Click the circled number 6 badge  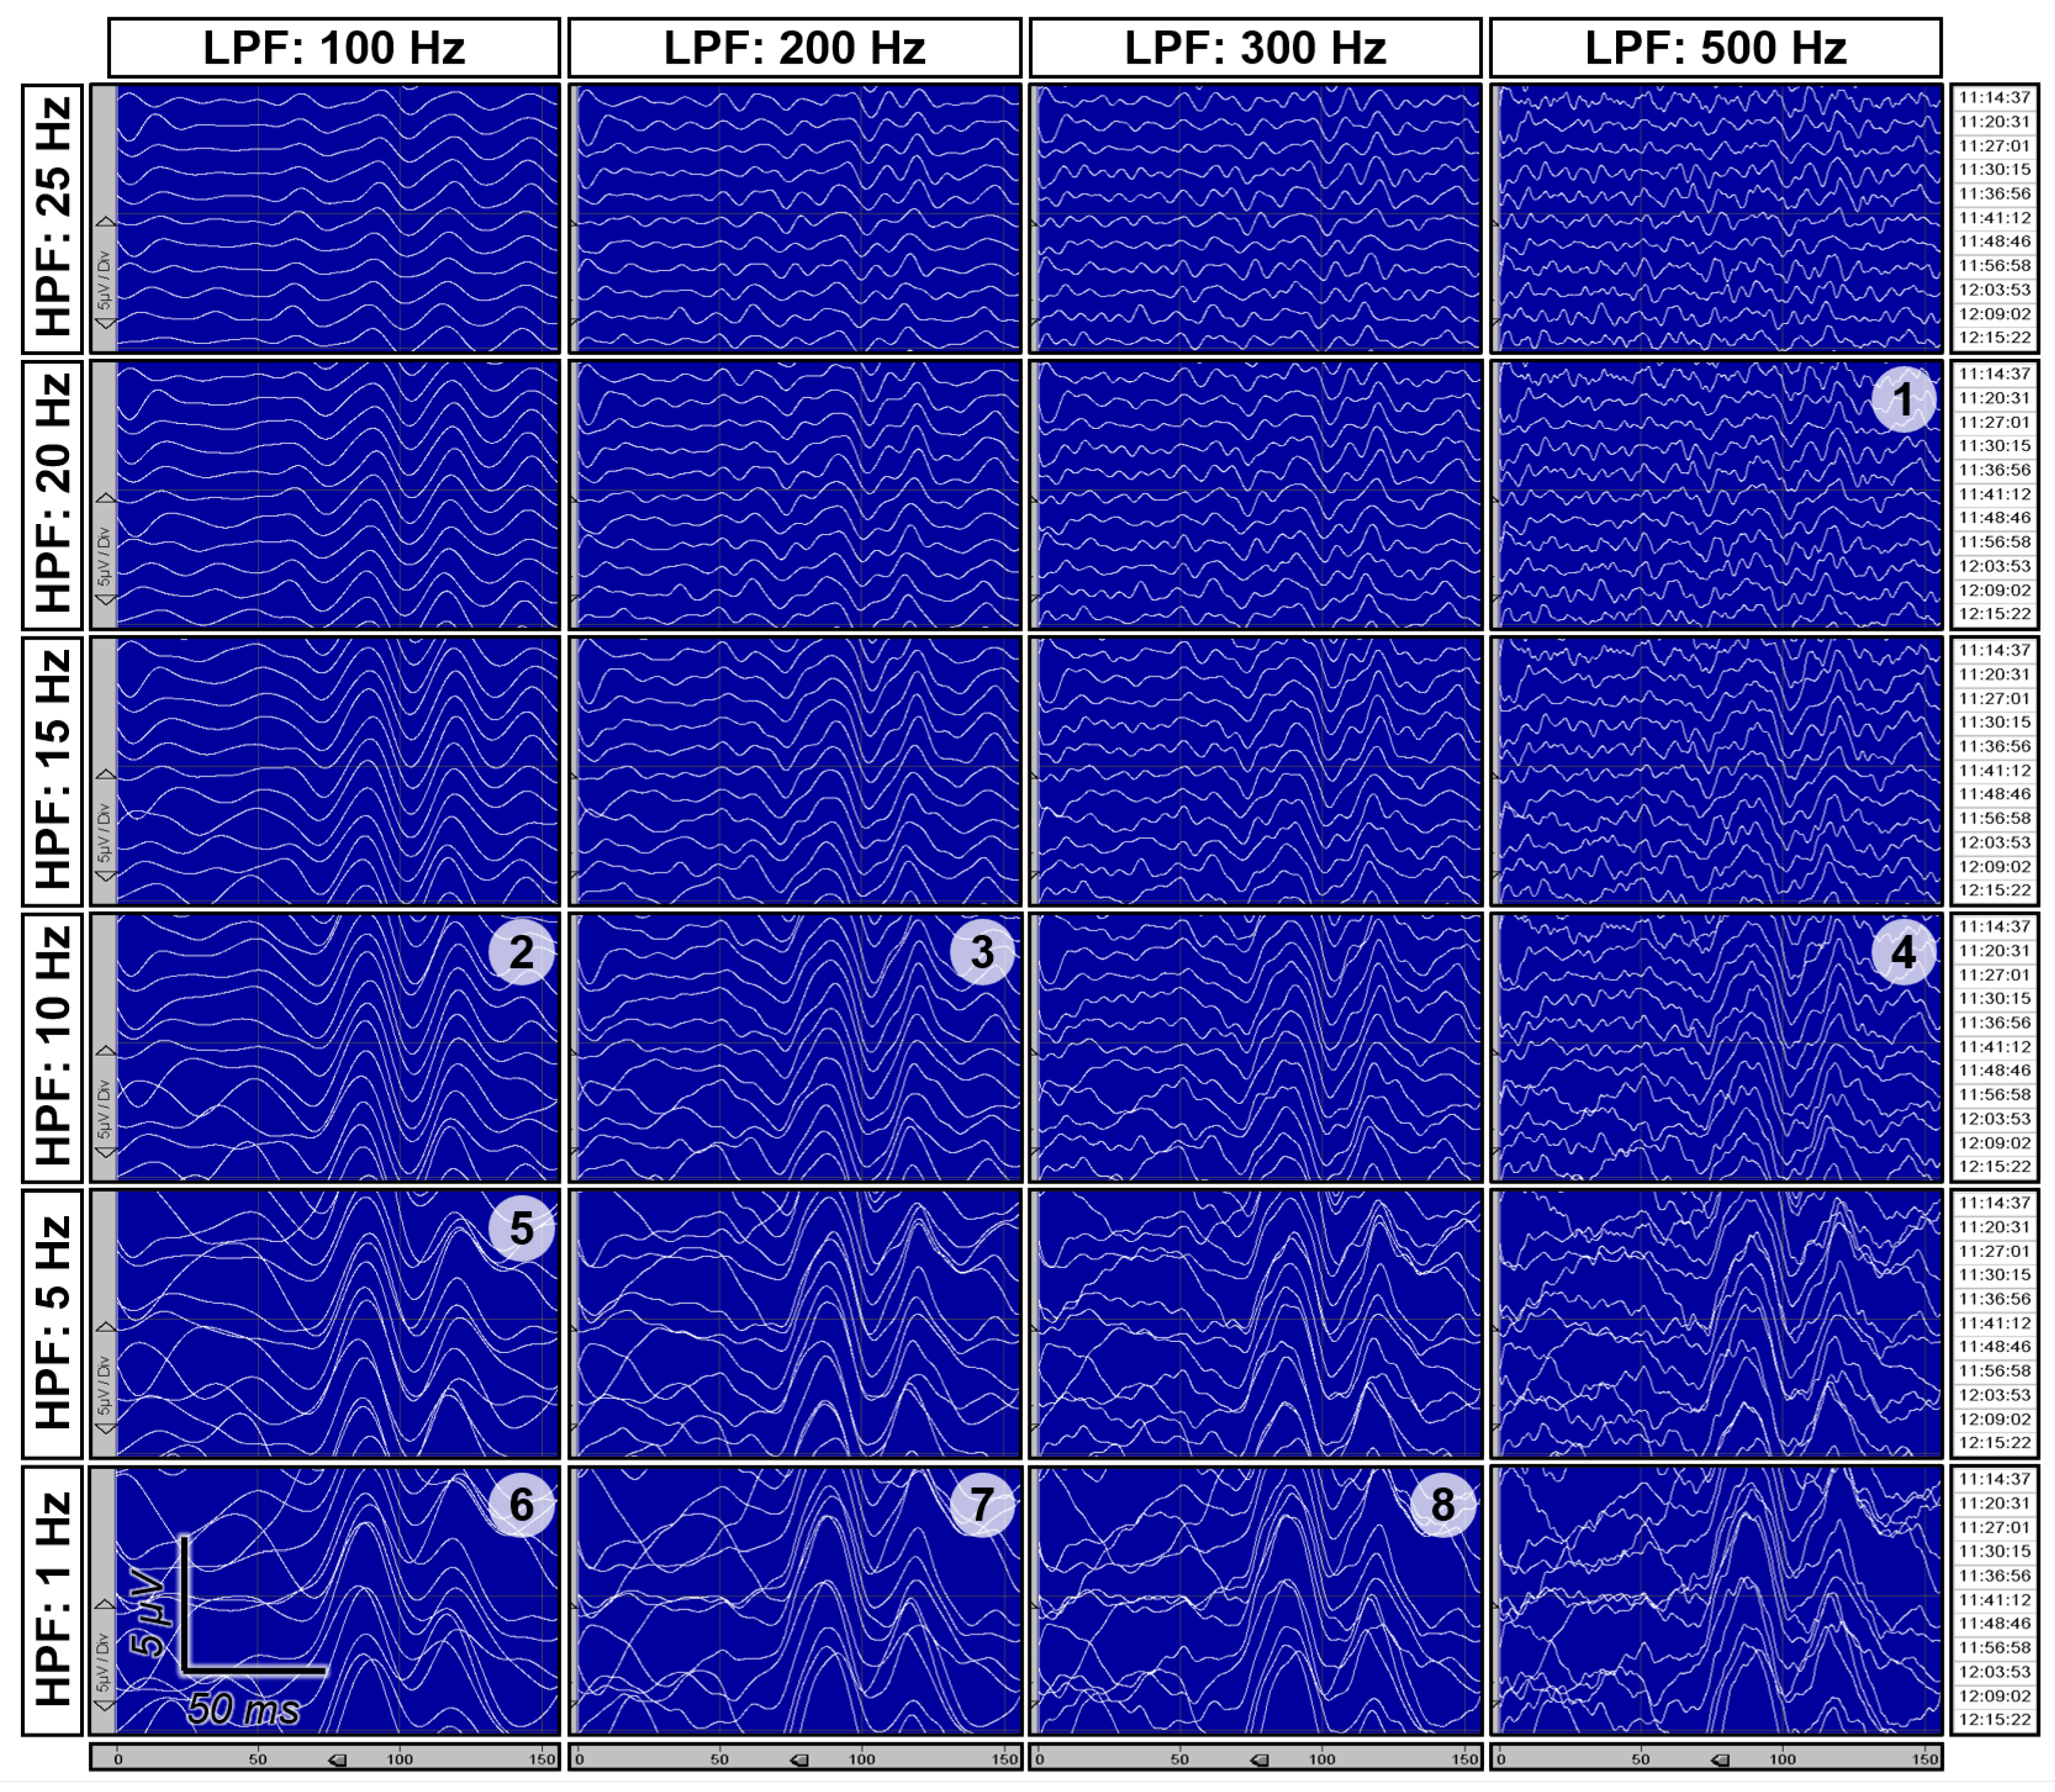[x=521, y=1504]
